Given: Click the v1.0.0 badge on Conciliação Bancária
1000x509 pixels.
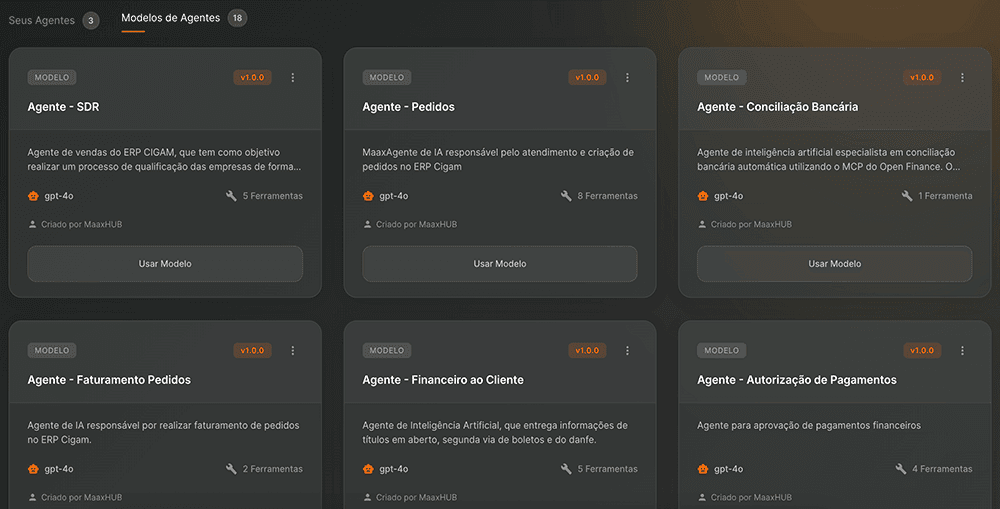Looking at the screenshot, I should [x=922, y=77].
